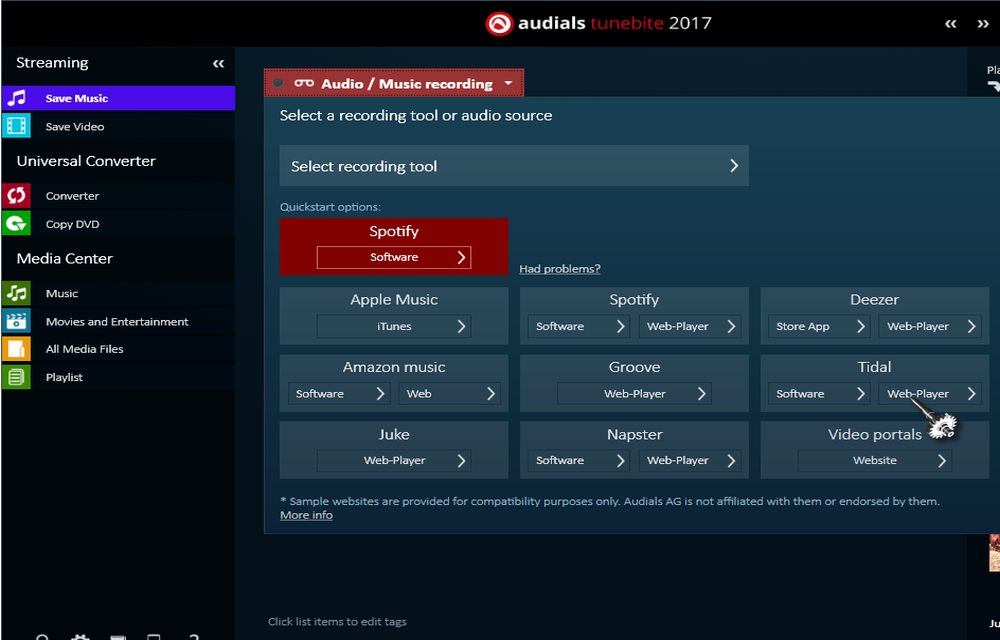
Task: Click the green Playlist list icon
Action: [x=16, y=377]
